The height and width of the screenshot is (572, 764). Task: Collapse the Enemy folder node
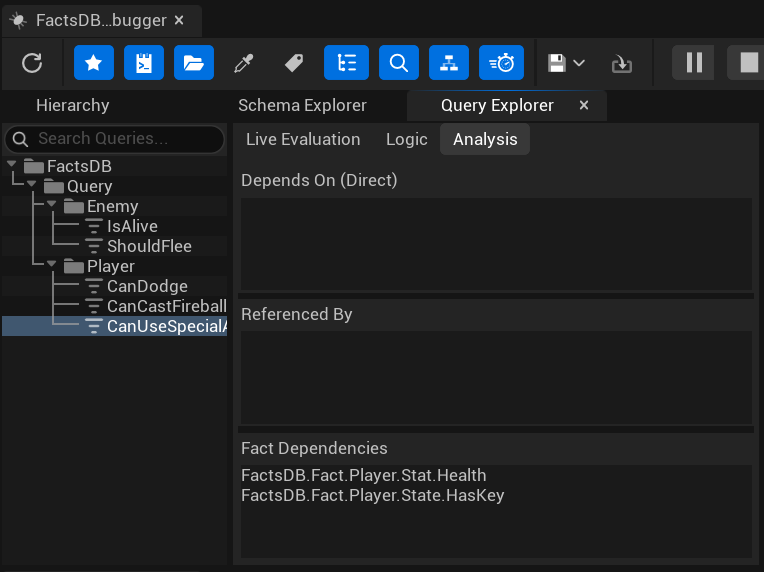click(x=52, y=204)
